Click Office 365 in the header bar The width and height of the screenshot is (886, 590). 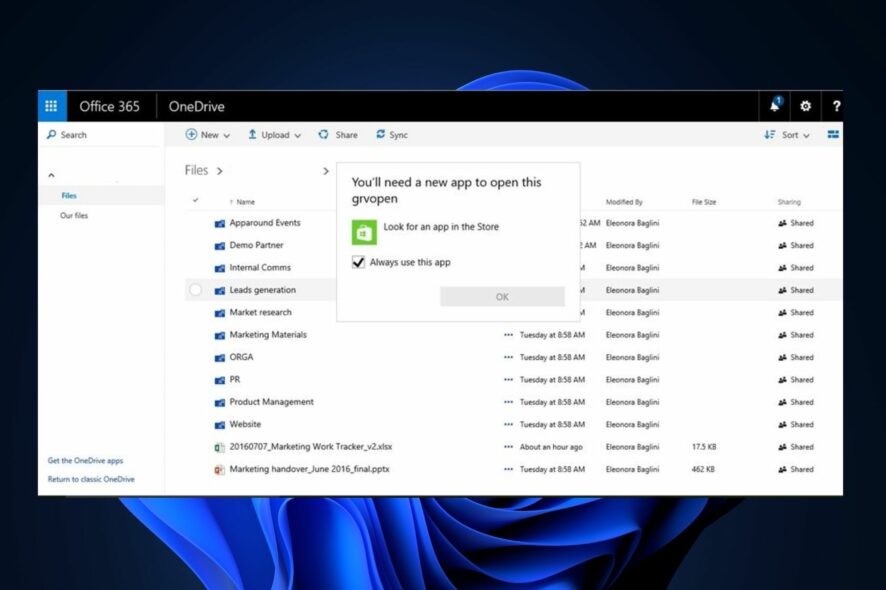click(x=110, y=106)
